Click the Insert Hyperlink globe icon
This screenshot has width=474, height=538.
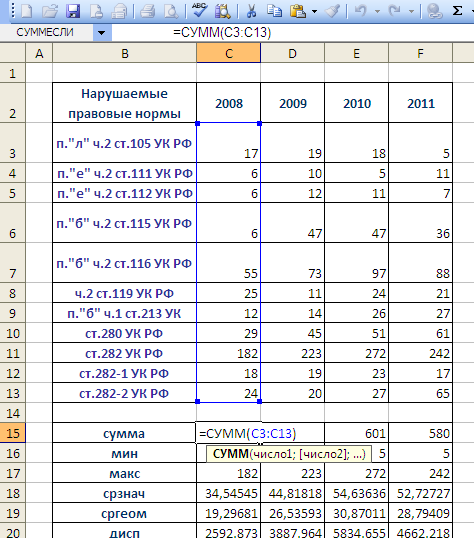(434, 11)
